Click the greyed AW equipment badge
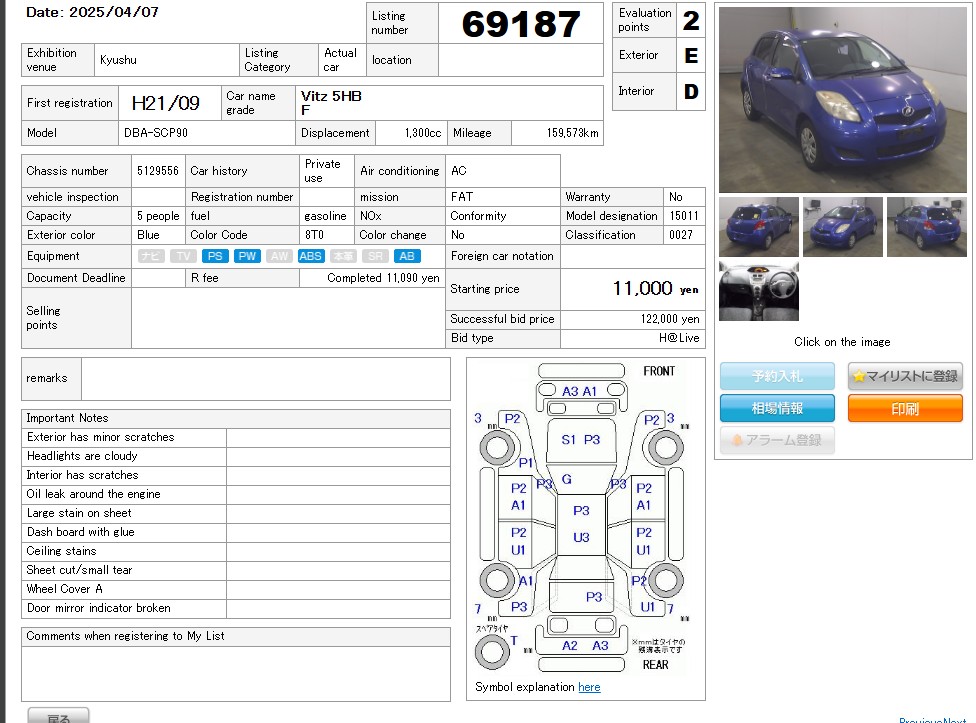The width and height of the screenshot is (976, 723). click(279, 256)
